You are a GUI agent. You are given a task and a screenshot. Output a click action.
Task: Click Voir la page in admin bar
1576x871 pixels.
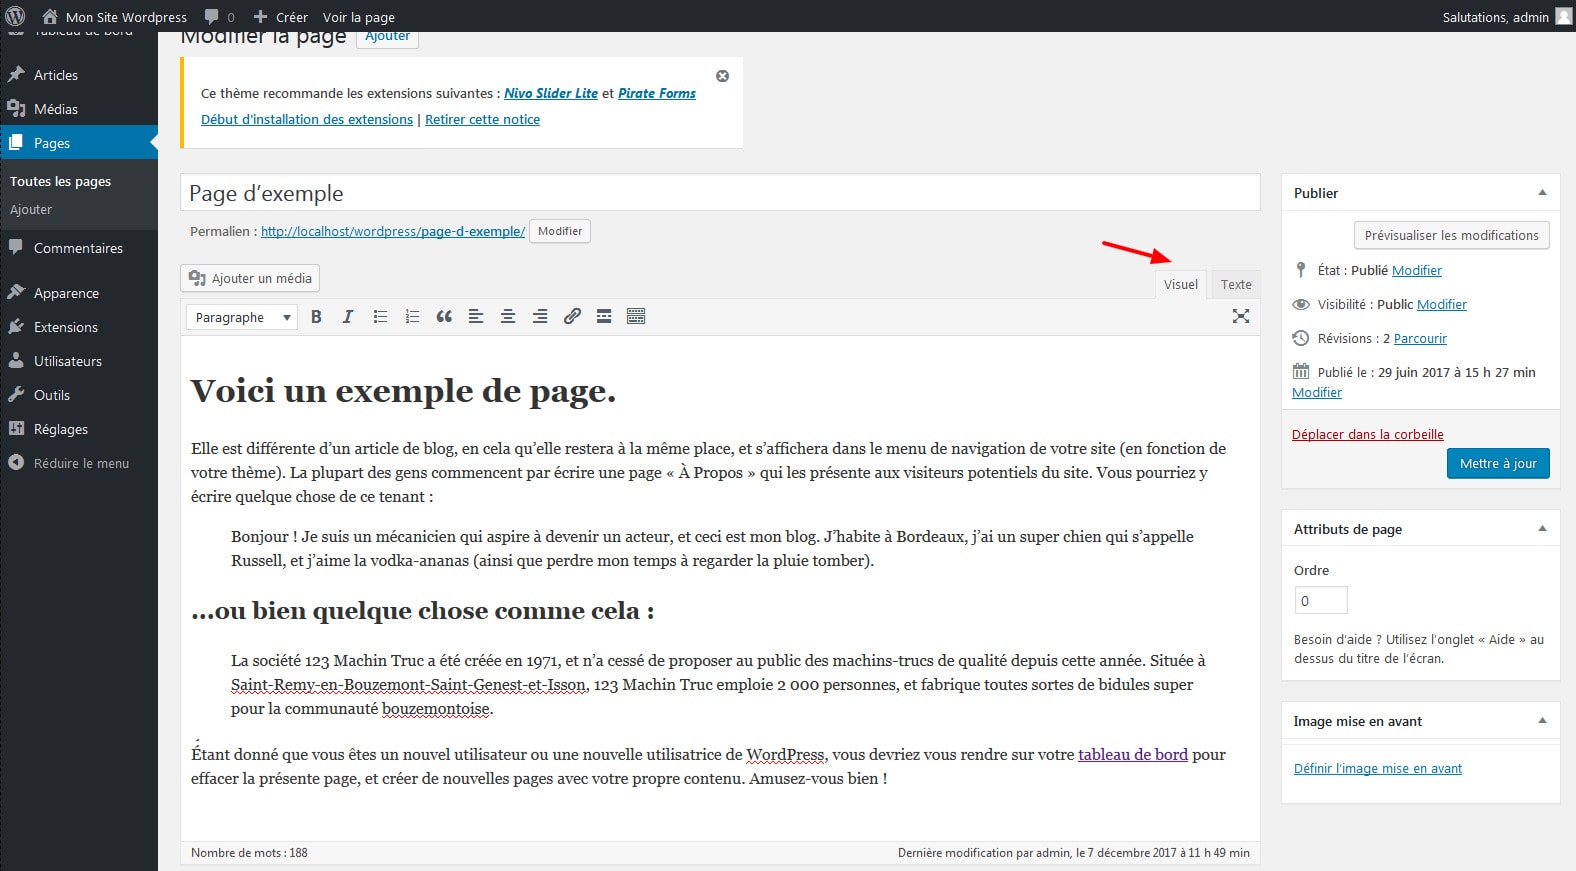click(358, 17)
